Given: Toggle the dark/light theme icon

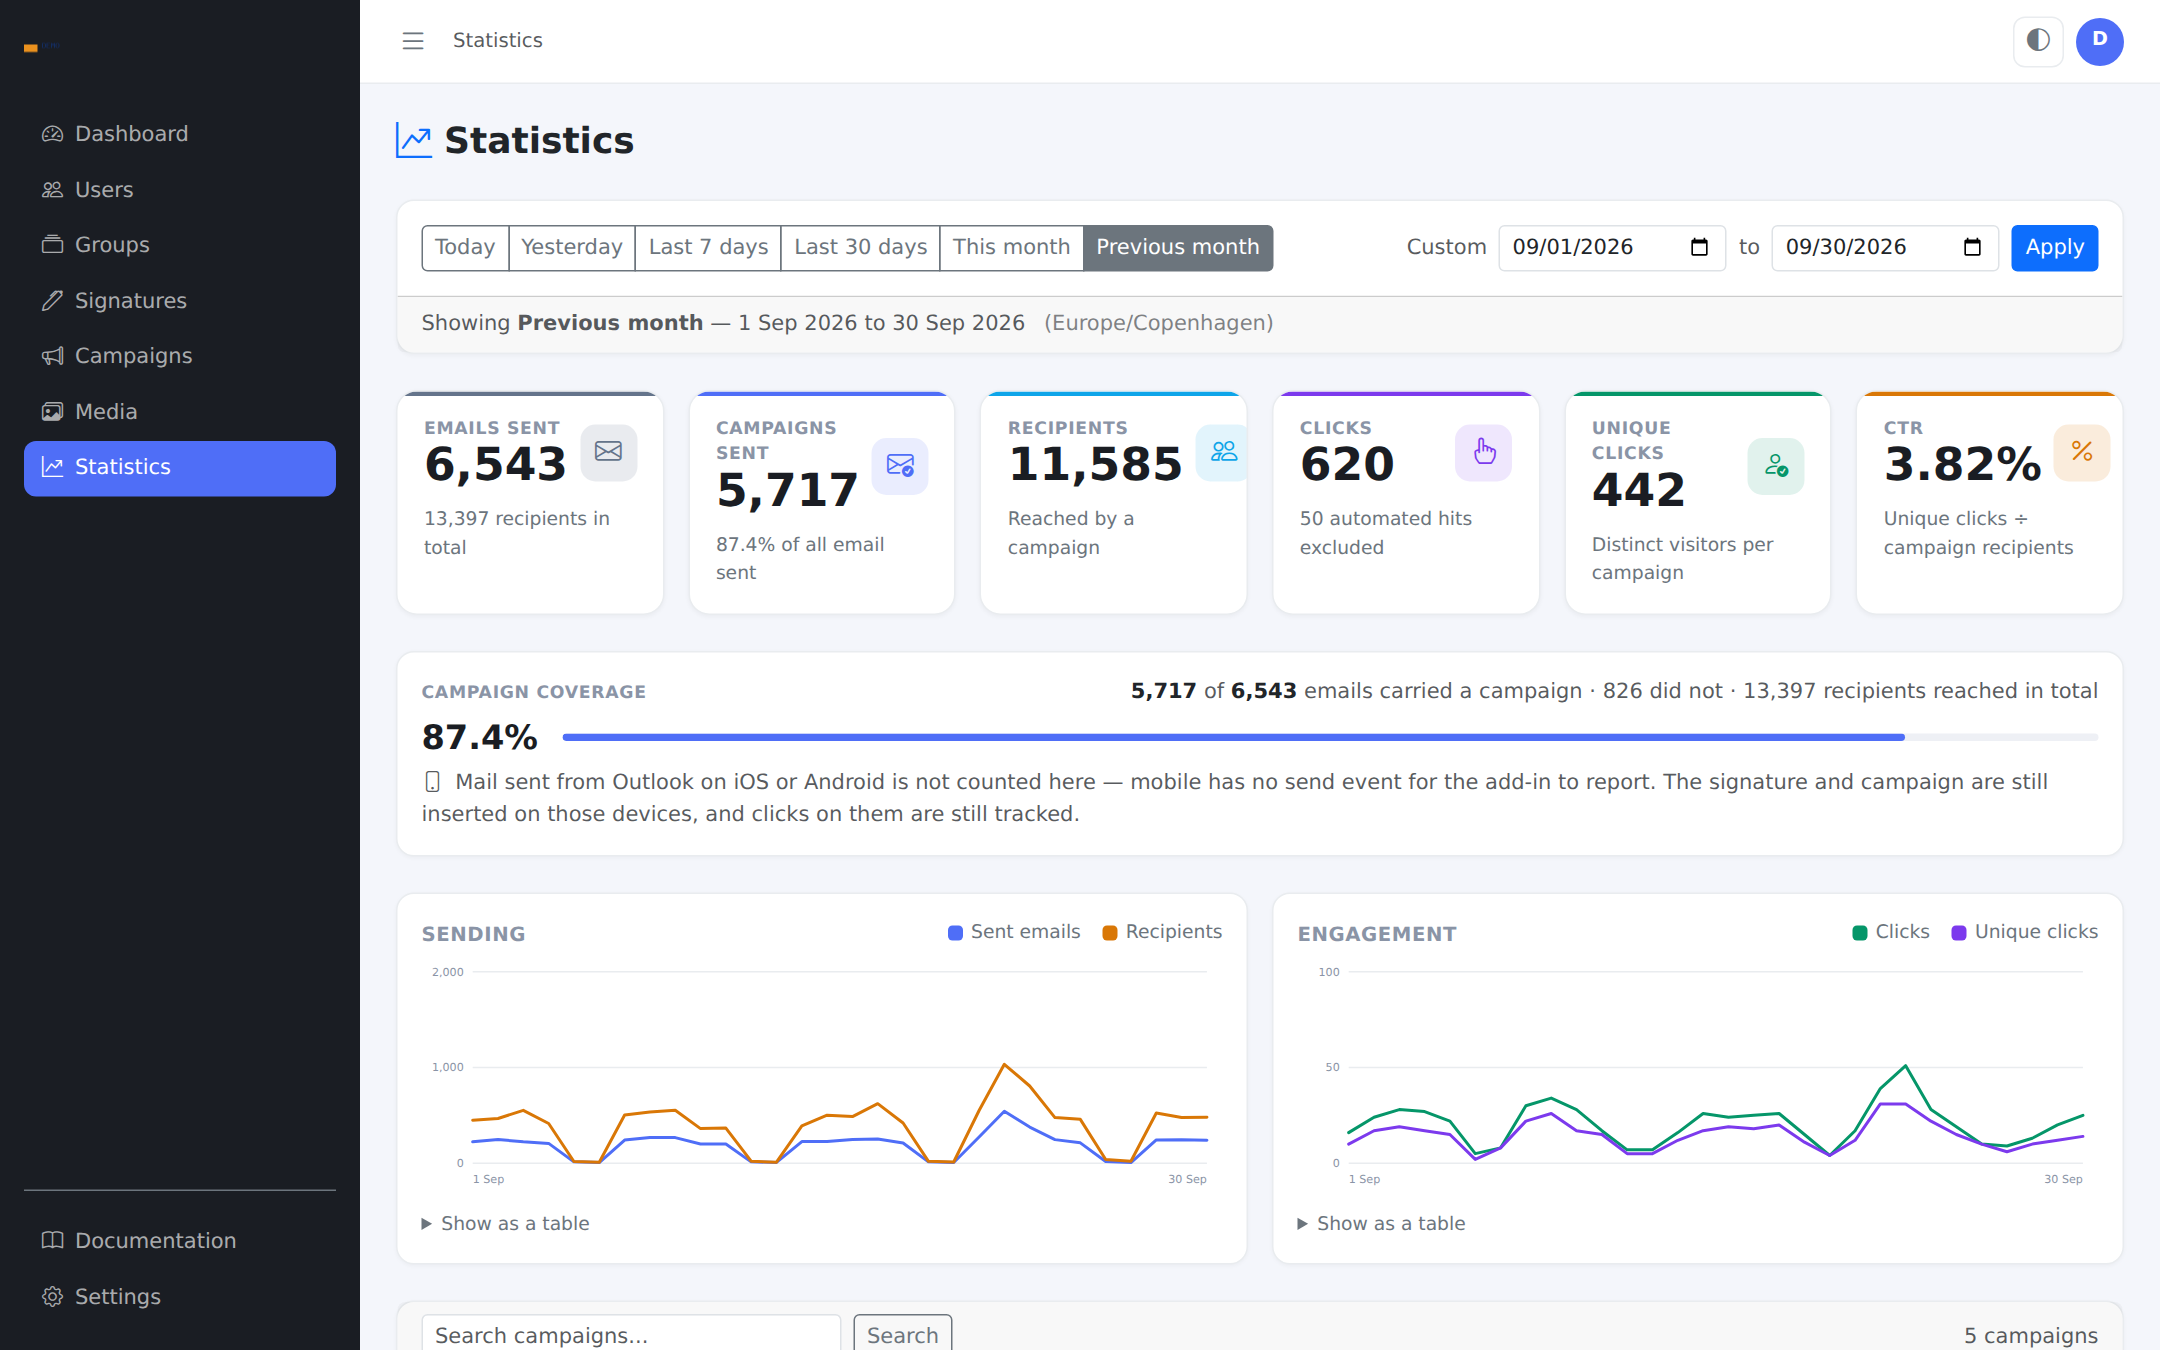Looking at the screenshot, I should [2038, 41].
